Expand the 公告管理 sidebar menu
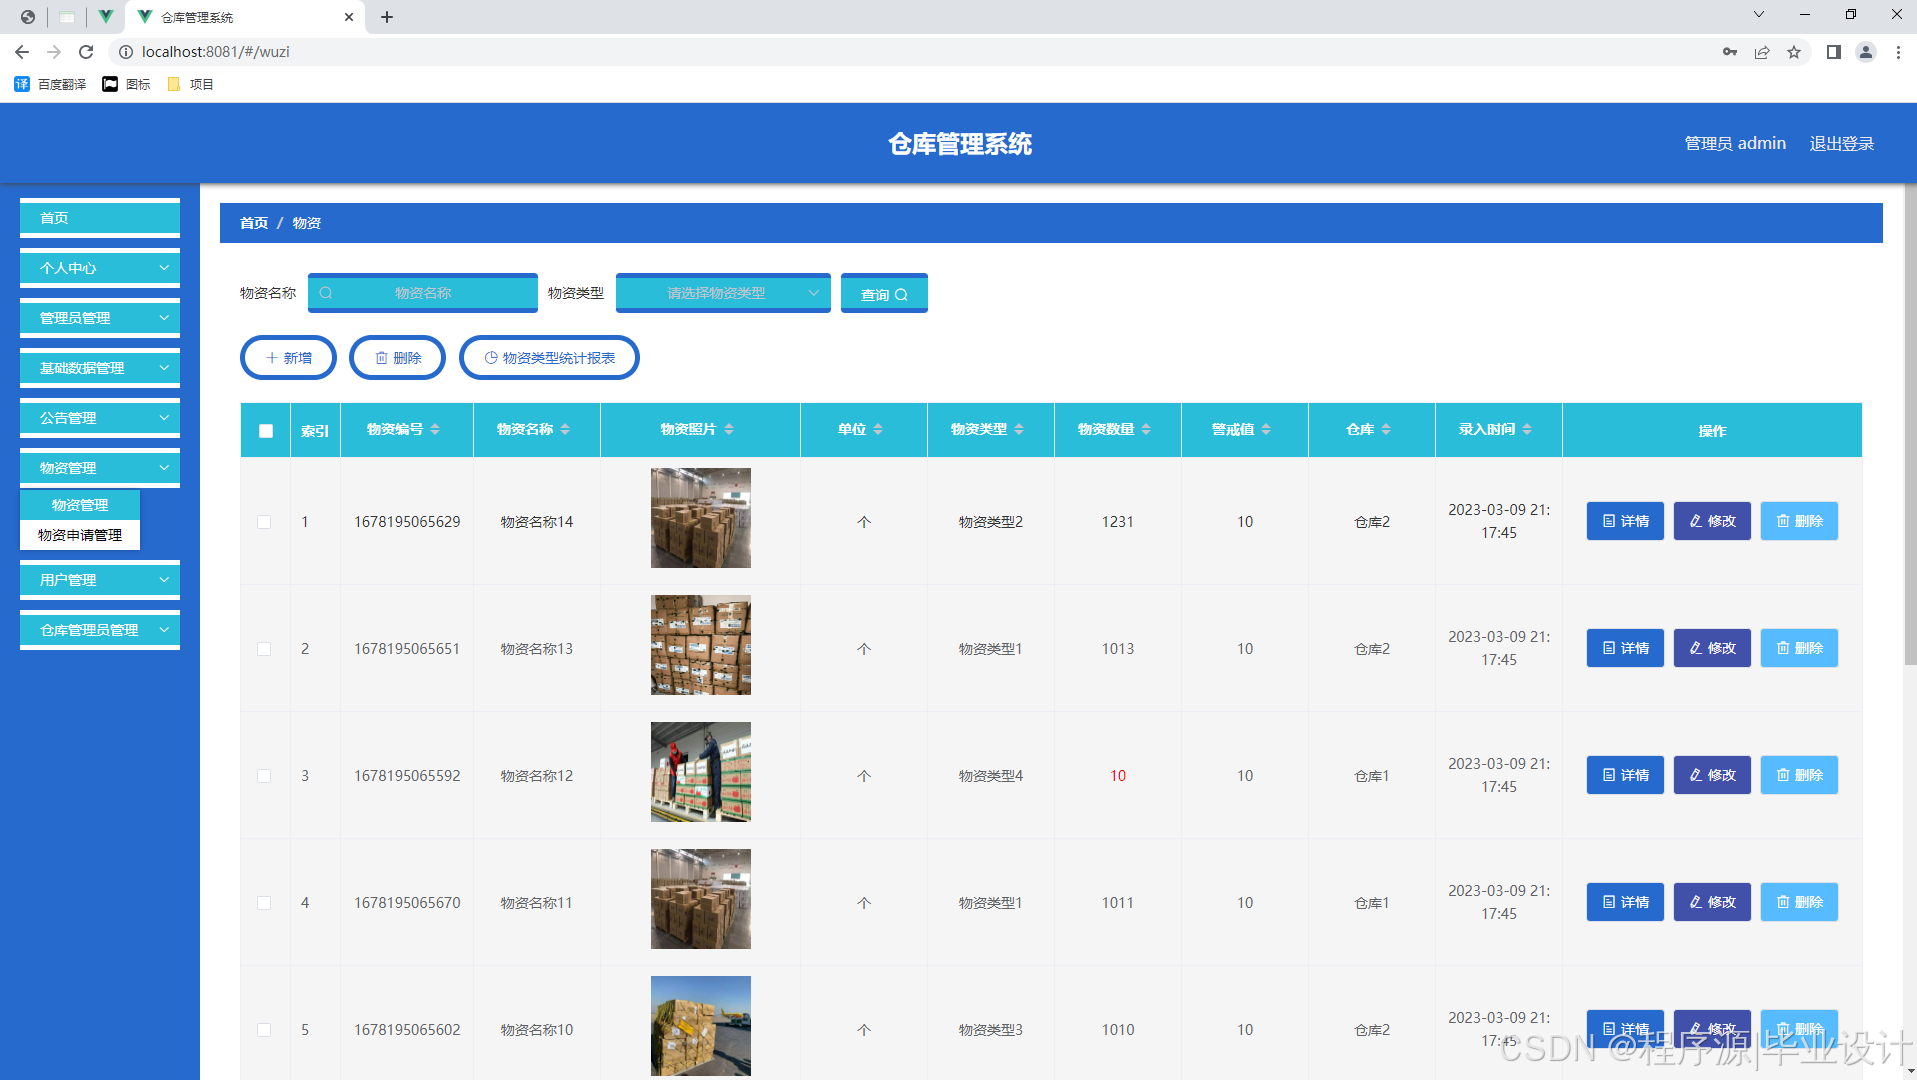The width and height of the screenshot is (1917, 1080). click(x=100, y=418)
